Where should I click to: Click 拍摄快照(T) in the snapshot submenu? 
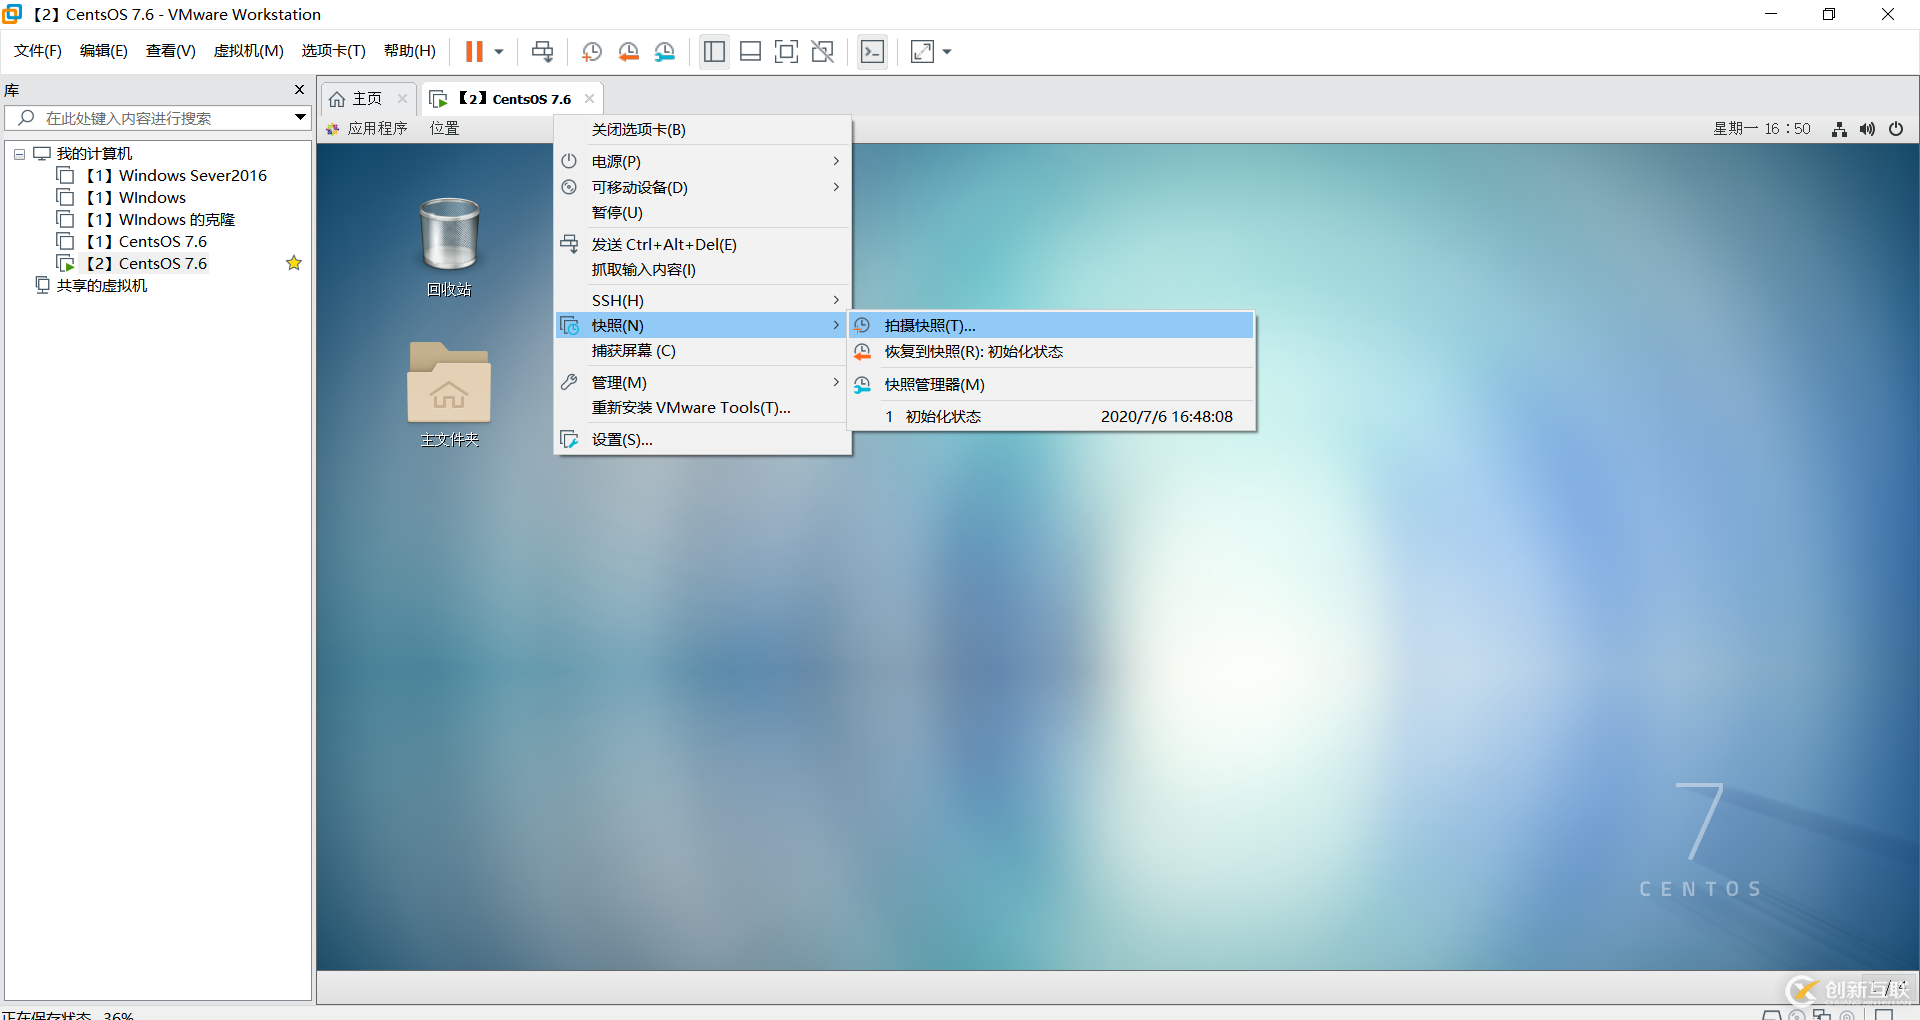929,324
